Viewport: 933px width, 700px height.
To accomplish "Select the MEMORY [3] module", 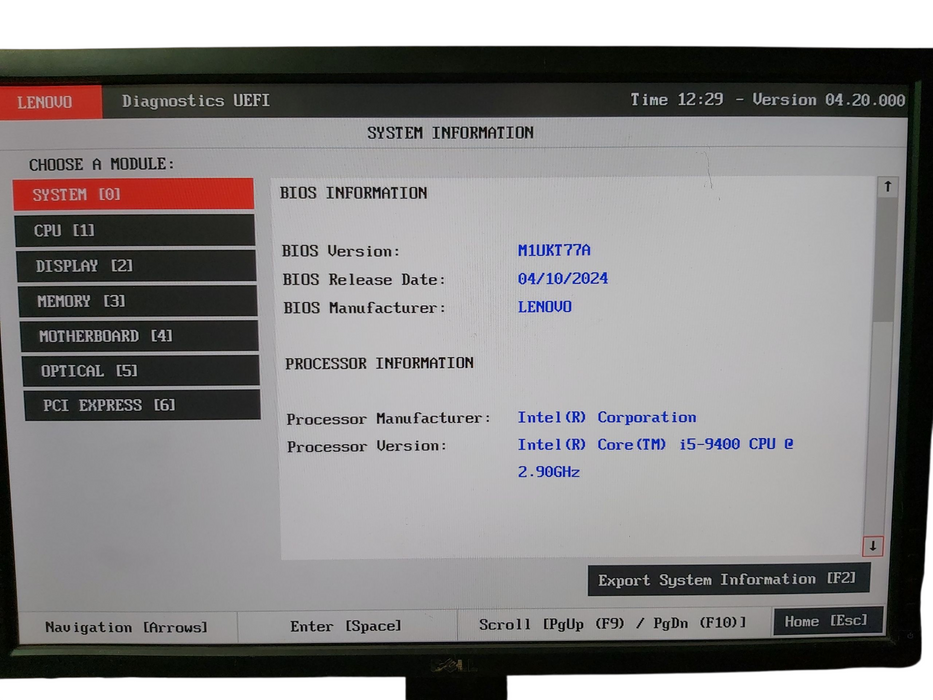I will pyautogui.click(x=138, y=301).
